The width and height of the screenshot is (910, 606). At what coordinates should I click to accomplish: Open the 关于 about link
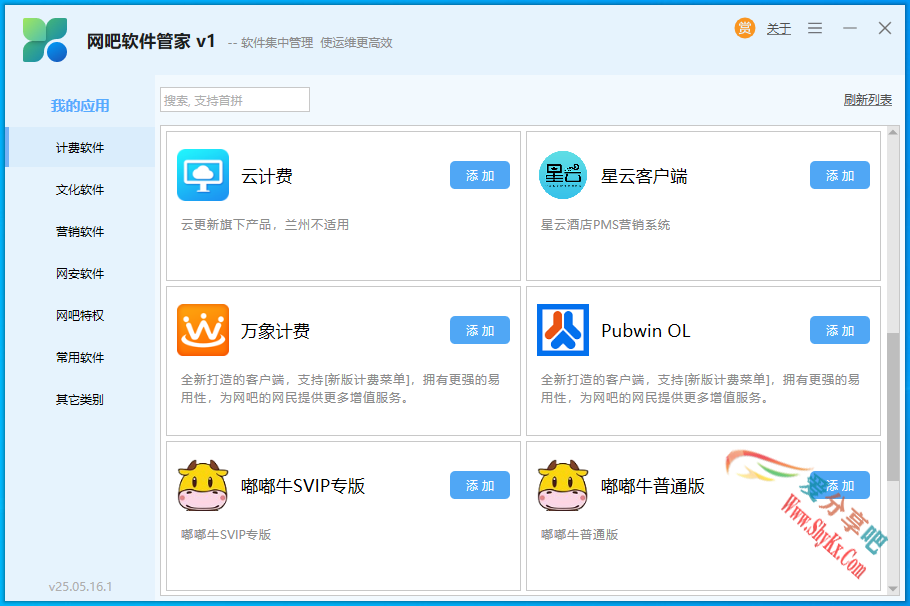(x=778, y=29)
